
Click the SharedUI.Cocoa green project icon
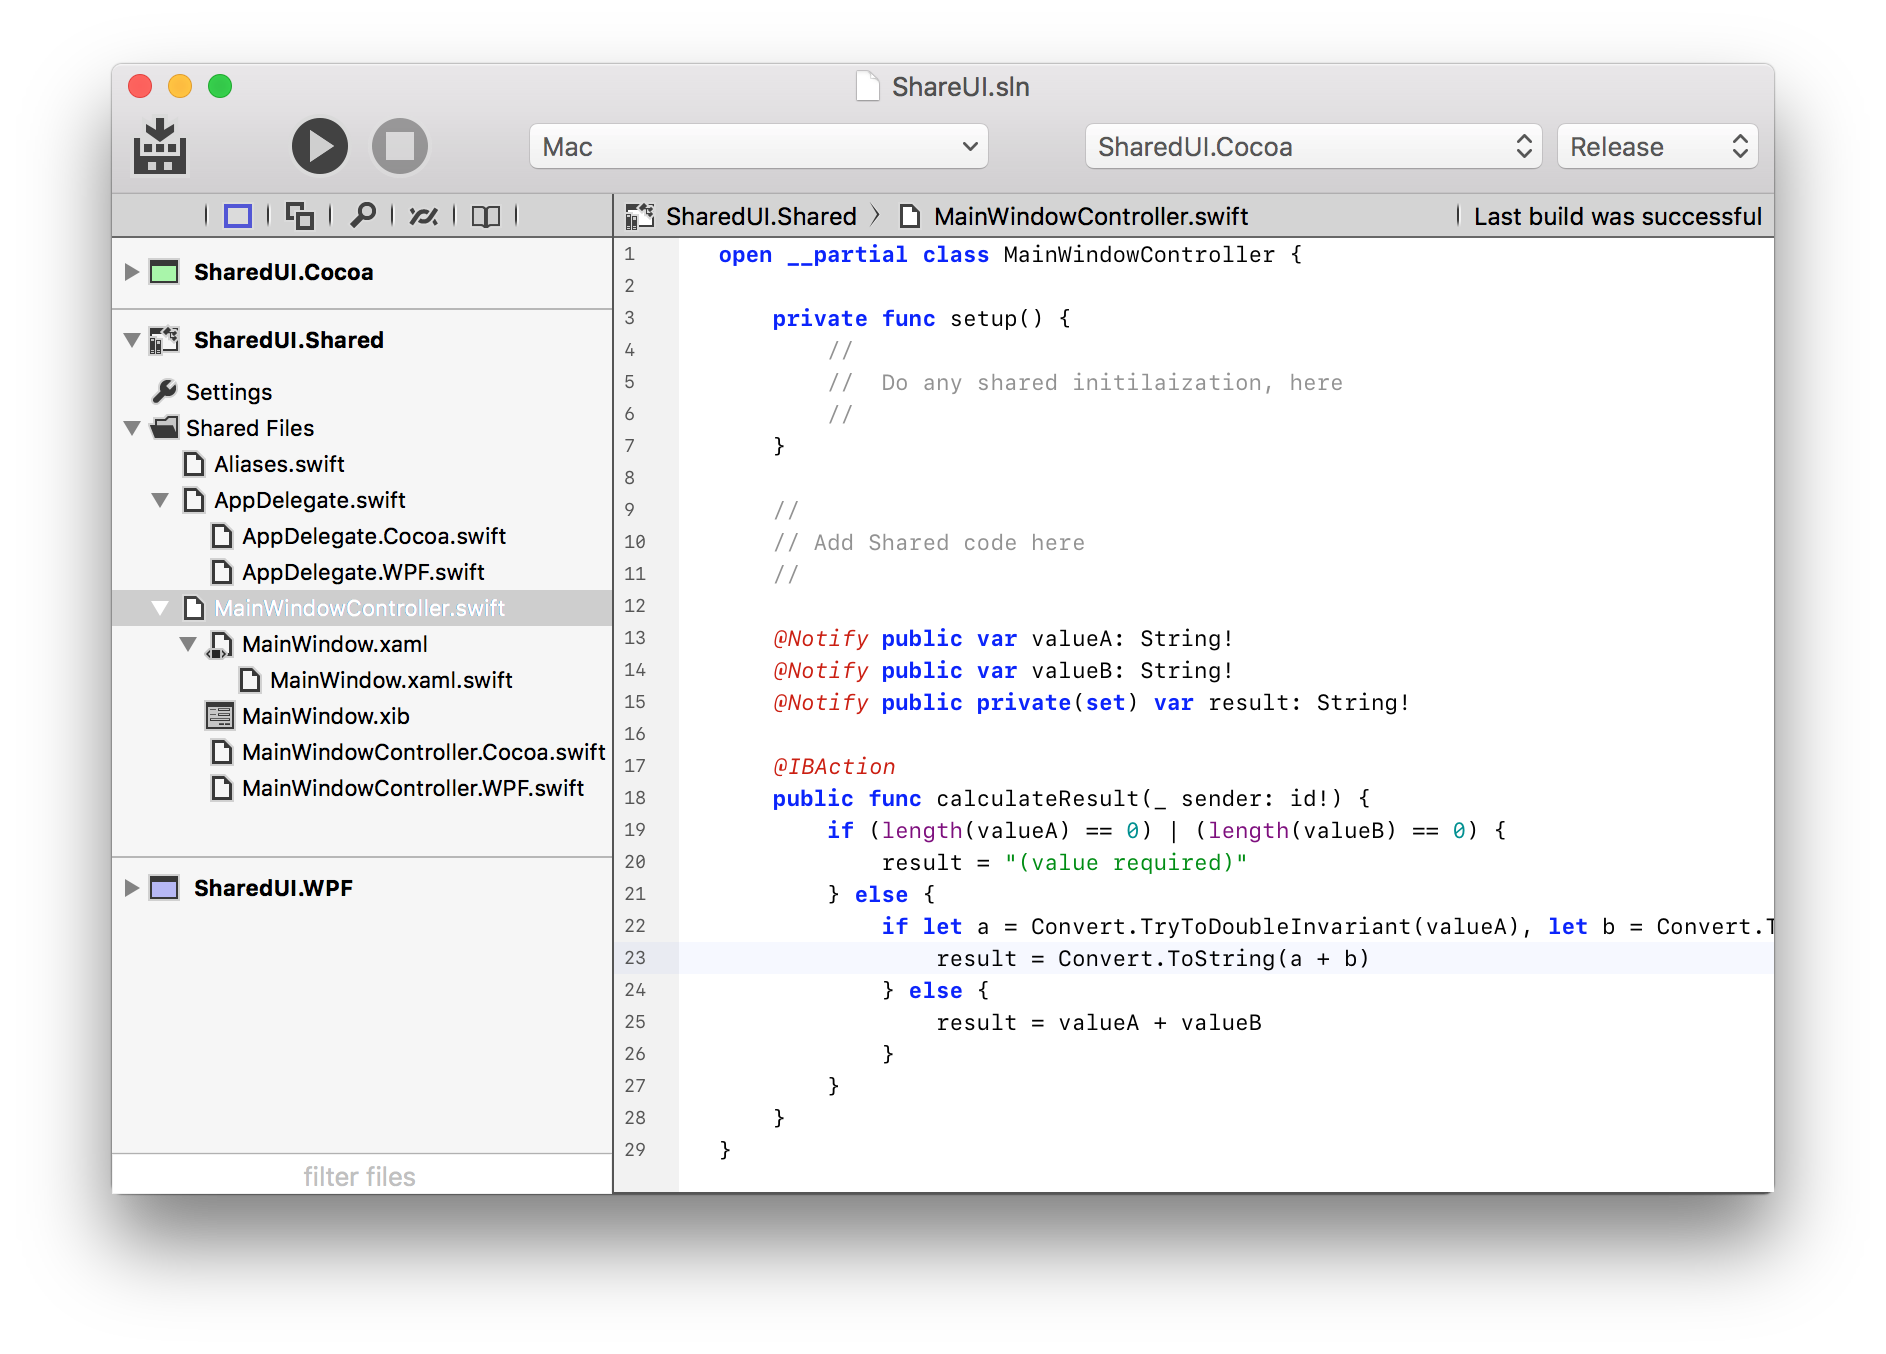click(x=164, y=272)
